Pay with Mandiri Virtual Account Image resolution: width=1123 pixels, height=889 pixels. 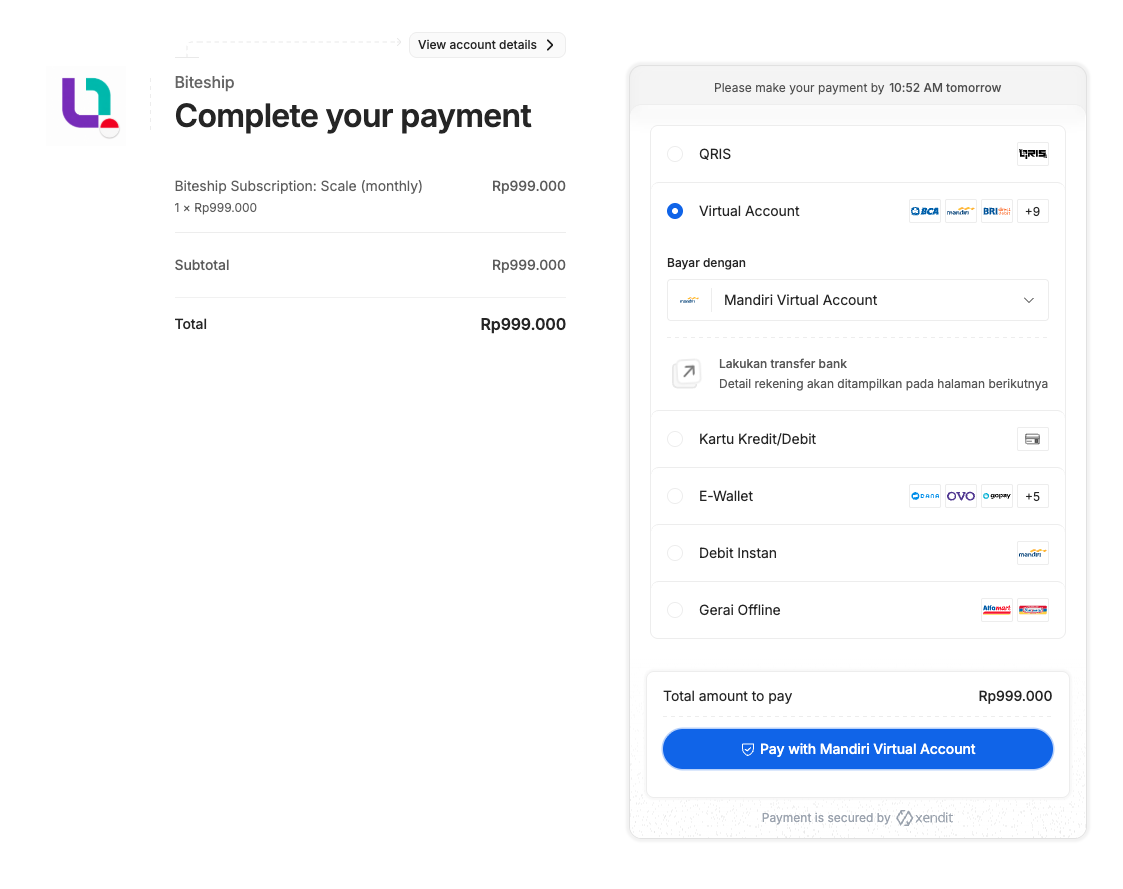point(857,749)
